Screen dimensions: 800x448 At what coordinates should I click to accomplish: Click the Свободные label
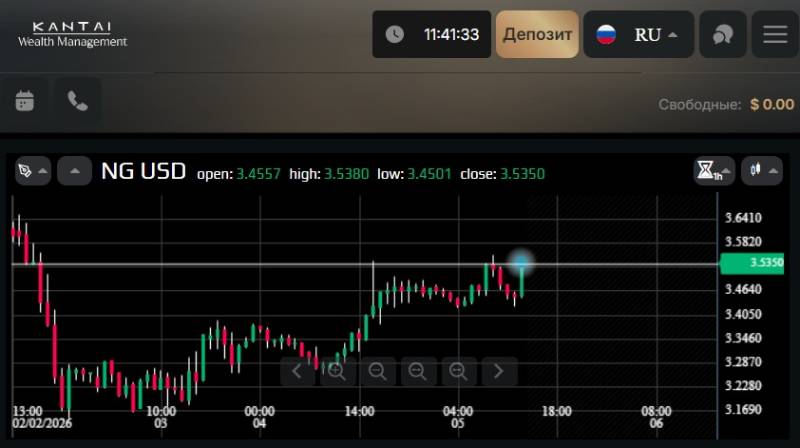pyautogui.click(x=699, y=105)
